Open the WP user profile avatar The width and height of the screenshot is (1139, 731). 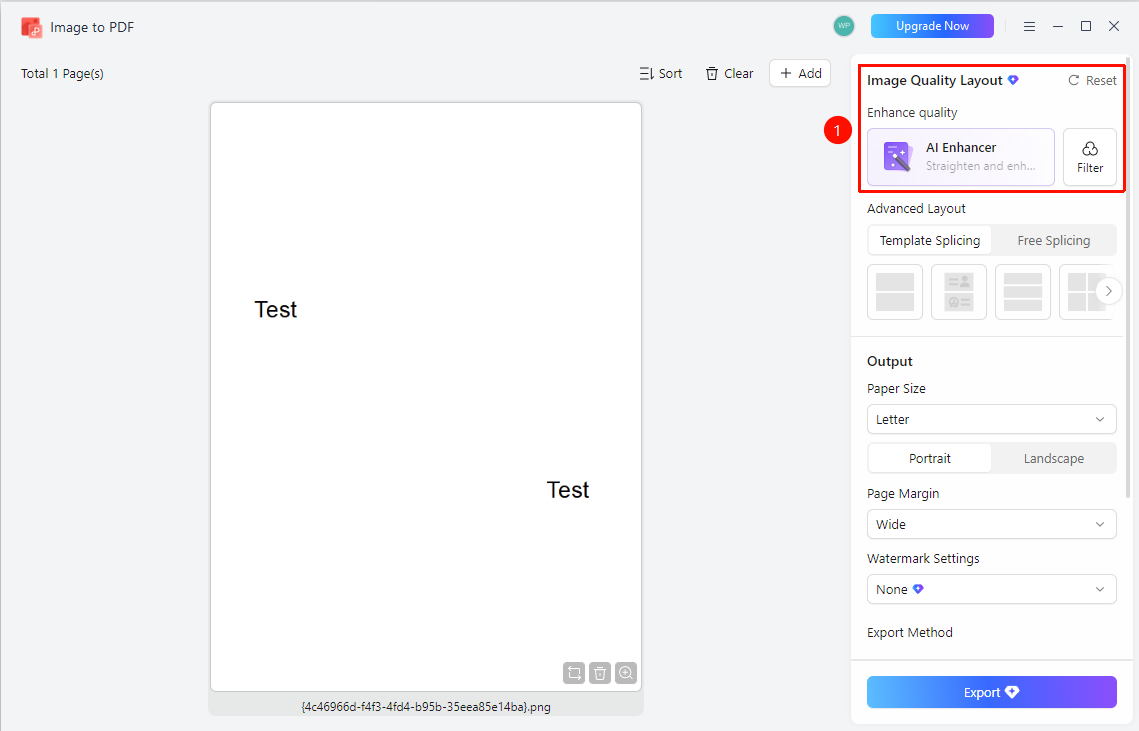[843, 26]
